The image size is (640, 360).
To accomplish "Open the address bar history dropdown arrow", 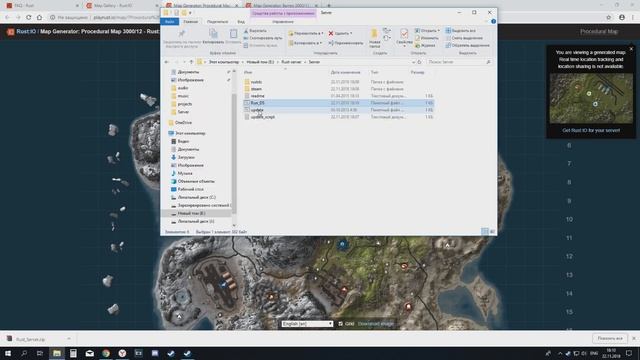I will click(x=413, y=62).
